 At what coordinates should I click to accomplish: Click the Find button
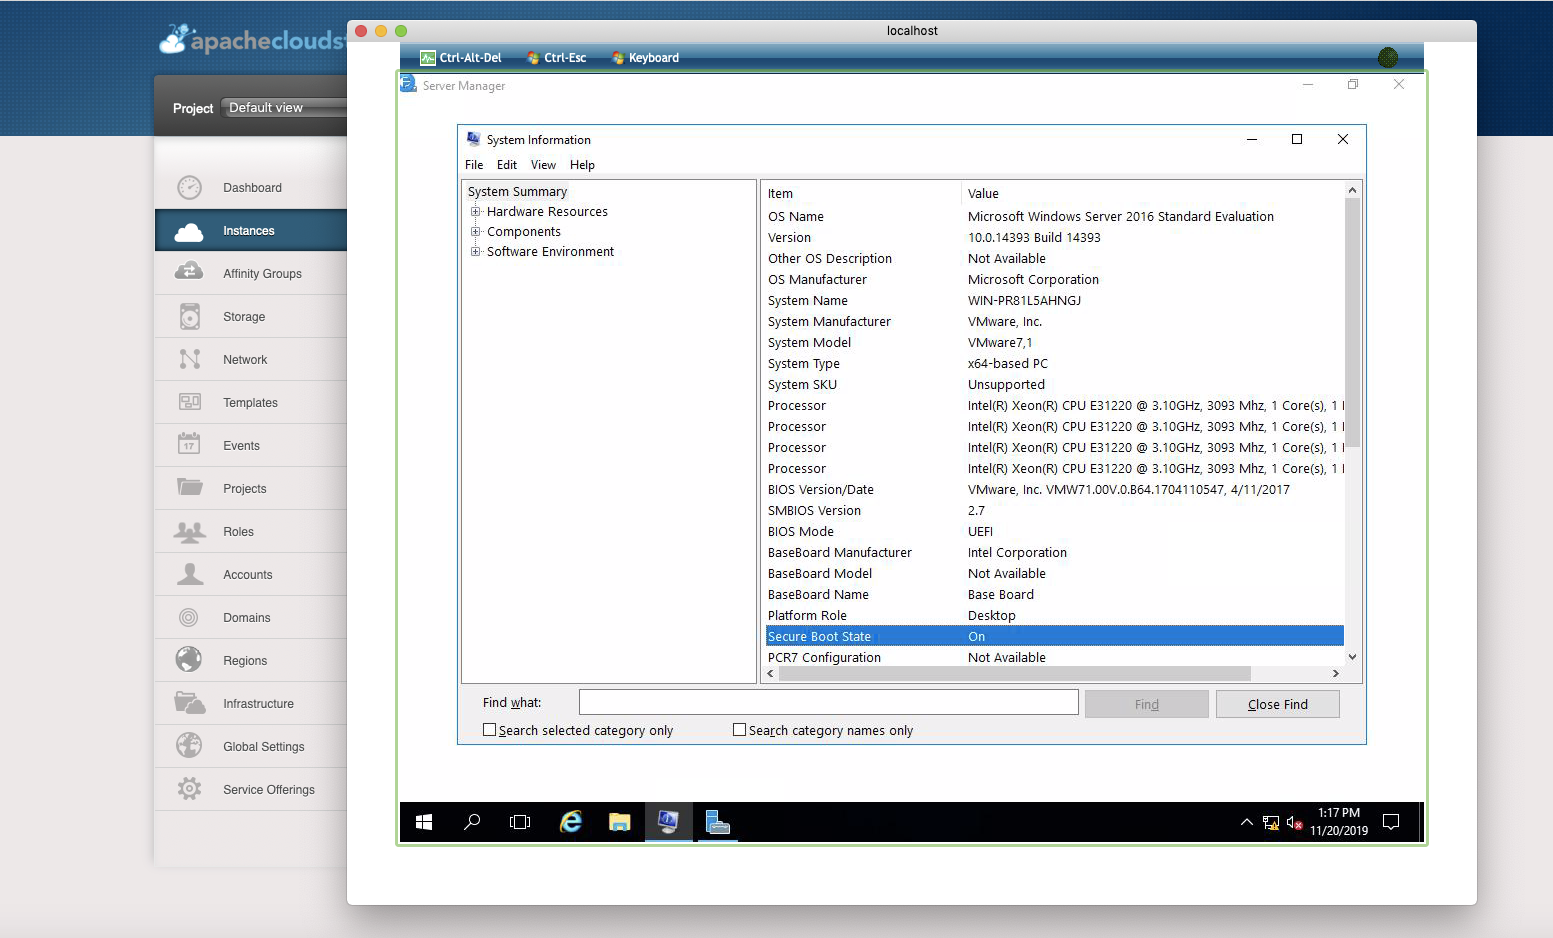click(1147, 704)
